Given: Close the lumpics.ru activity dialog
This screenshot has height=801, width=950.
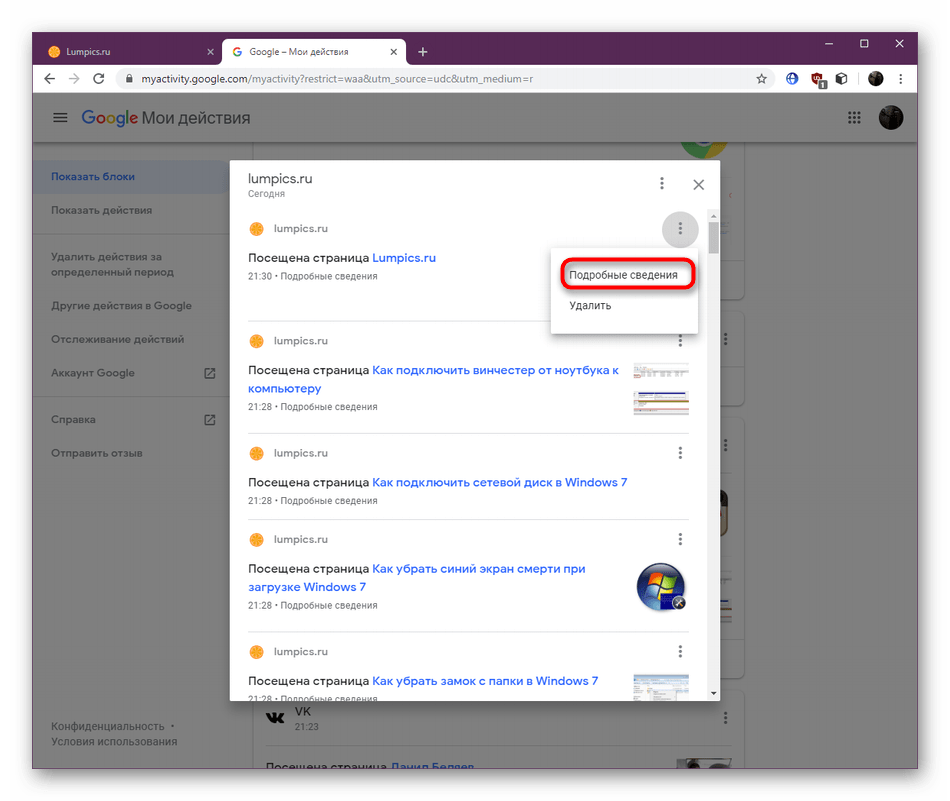Looking at the screenshot, I should coord(698,184).
